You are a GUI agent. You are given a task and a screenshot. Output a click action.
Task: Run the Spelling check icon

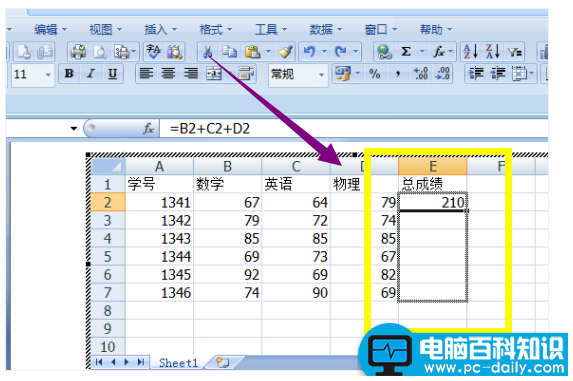click(153, 52)
